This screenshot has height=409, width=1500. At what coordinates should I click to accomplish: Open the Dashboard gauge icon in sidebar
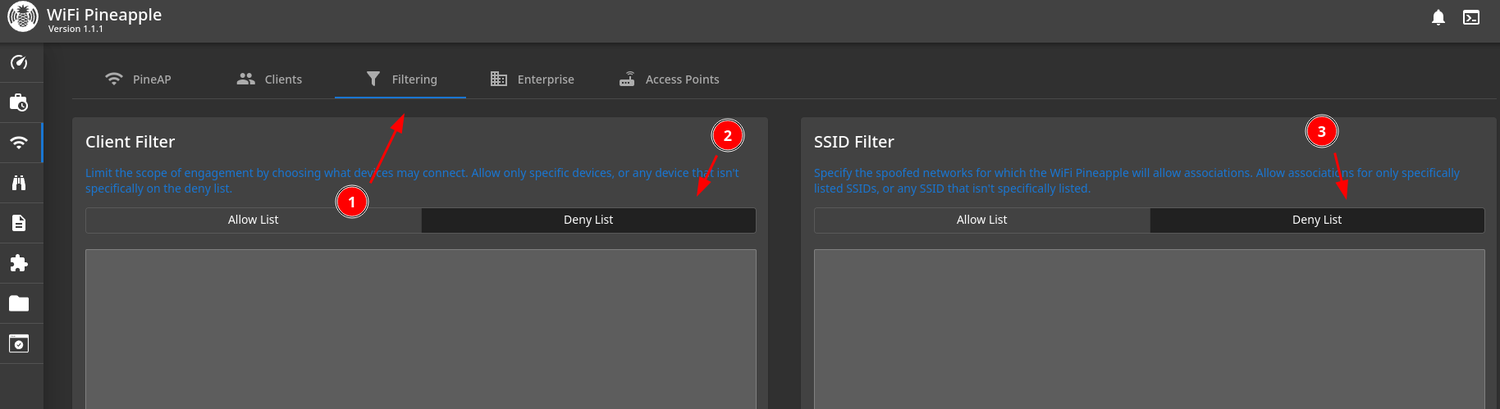pyautogui.click(x=18, y=62)
